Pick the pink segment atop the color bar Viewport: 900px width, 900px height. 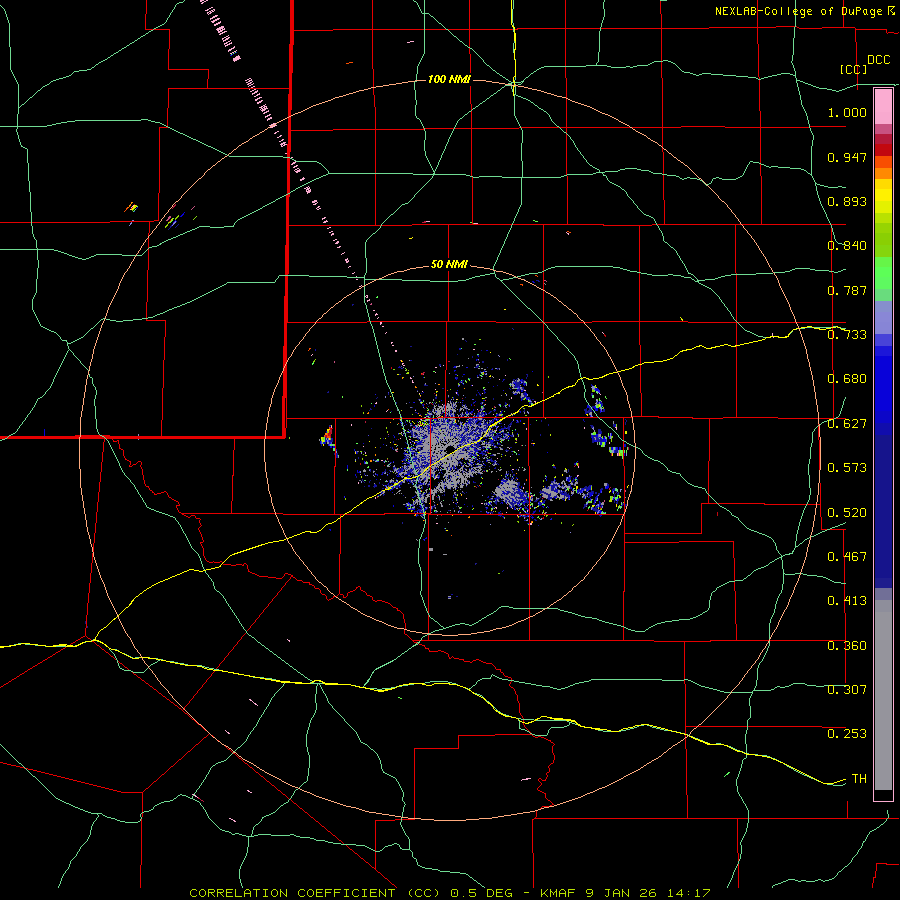[883, 106]
